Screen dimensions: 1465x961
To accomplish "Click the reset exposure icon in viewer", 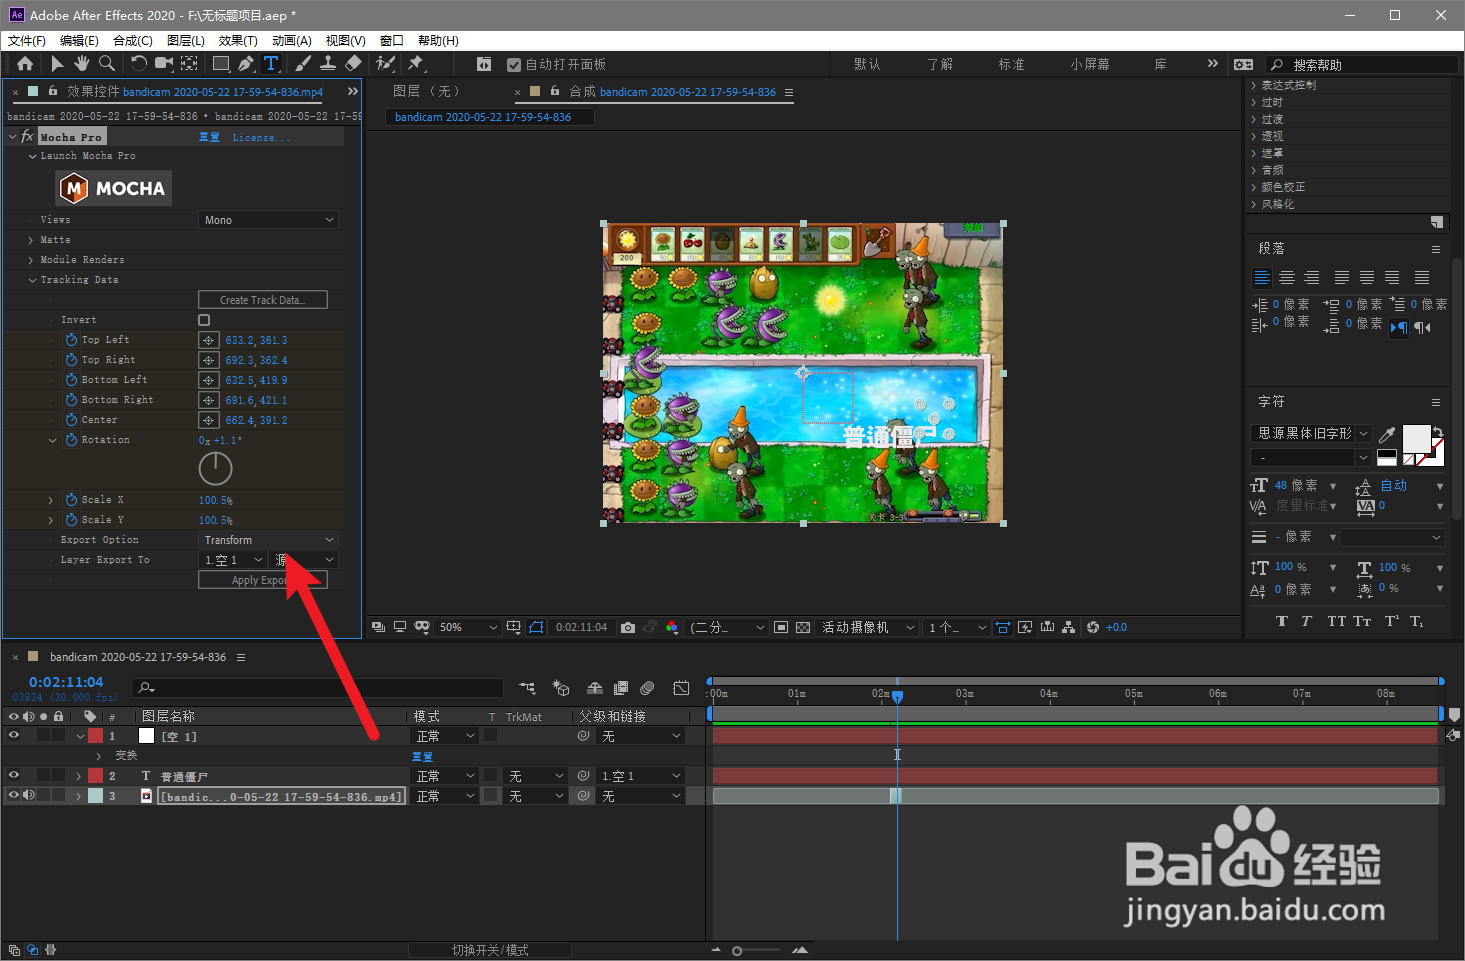I will pos(1093,627).
